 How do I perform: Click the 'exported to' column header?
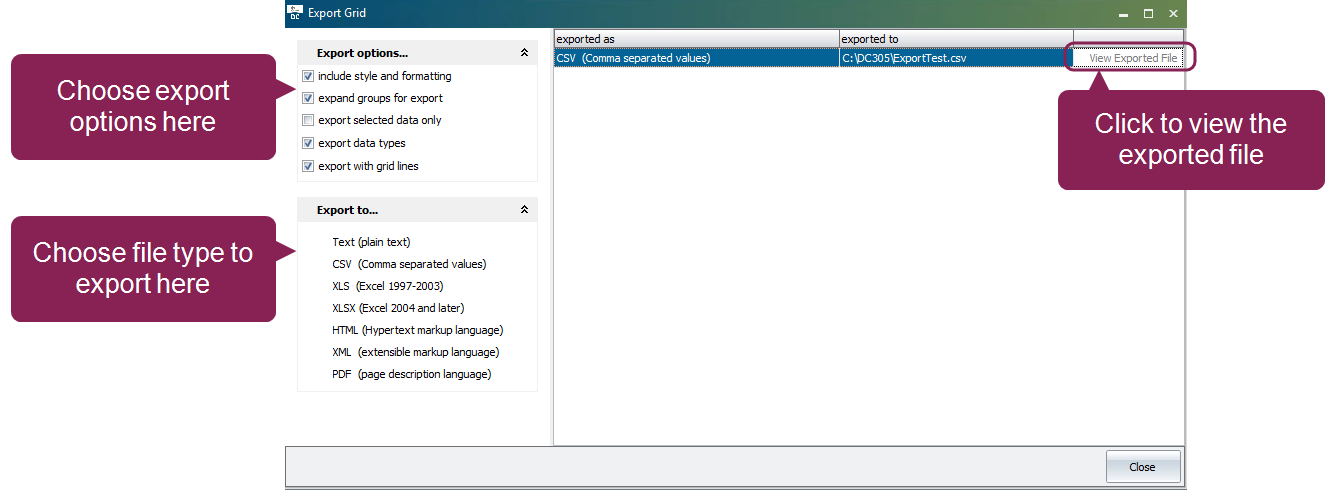pyautogui.click(x=955, y=39)
